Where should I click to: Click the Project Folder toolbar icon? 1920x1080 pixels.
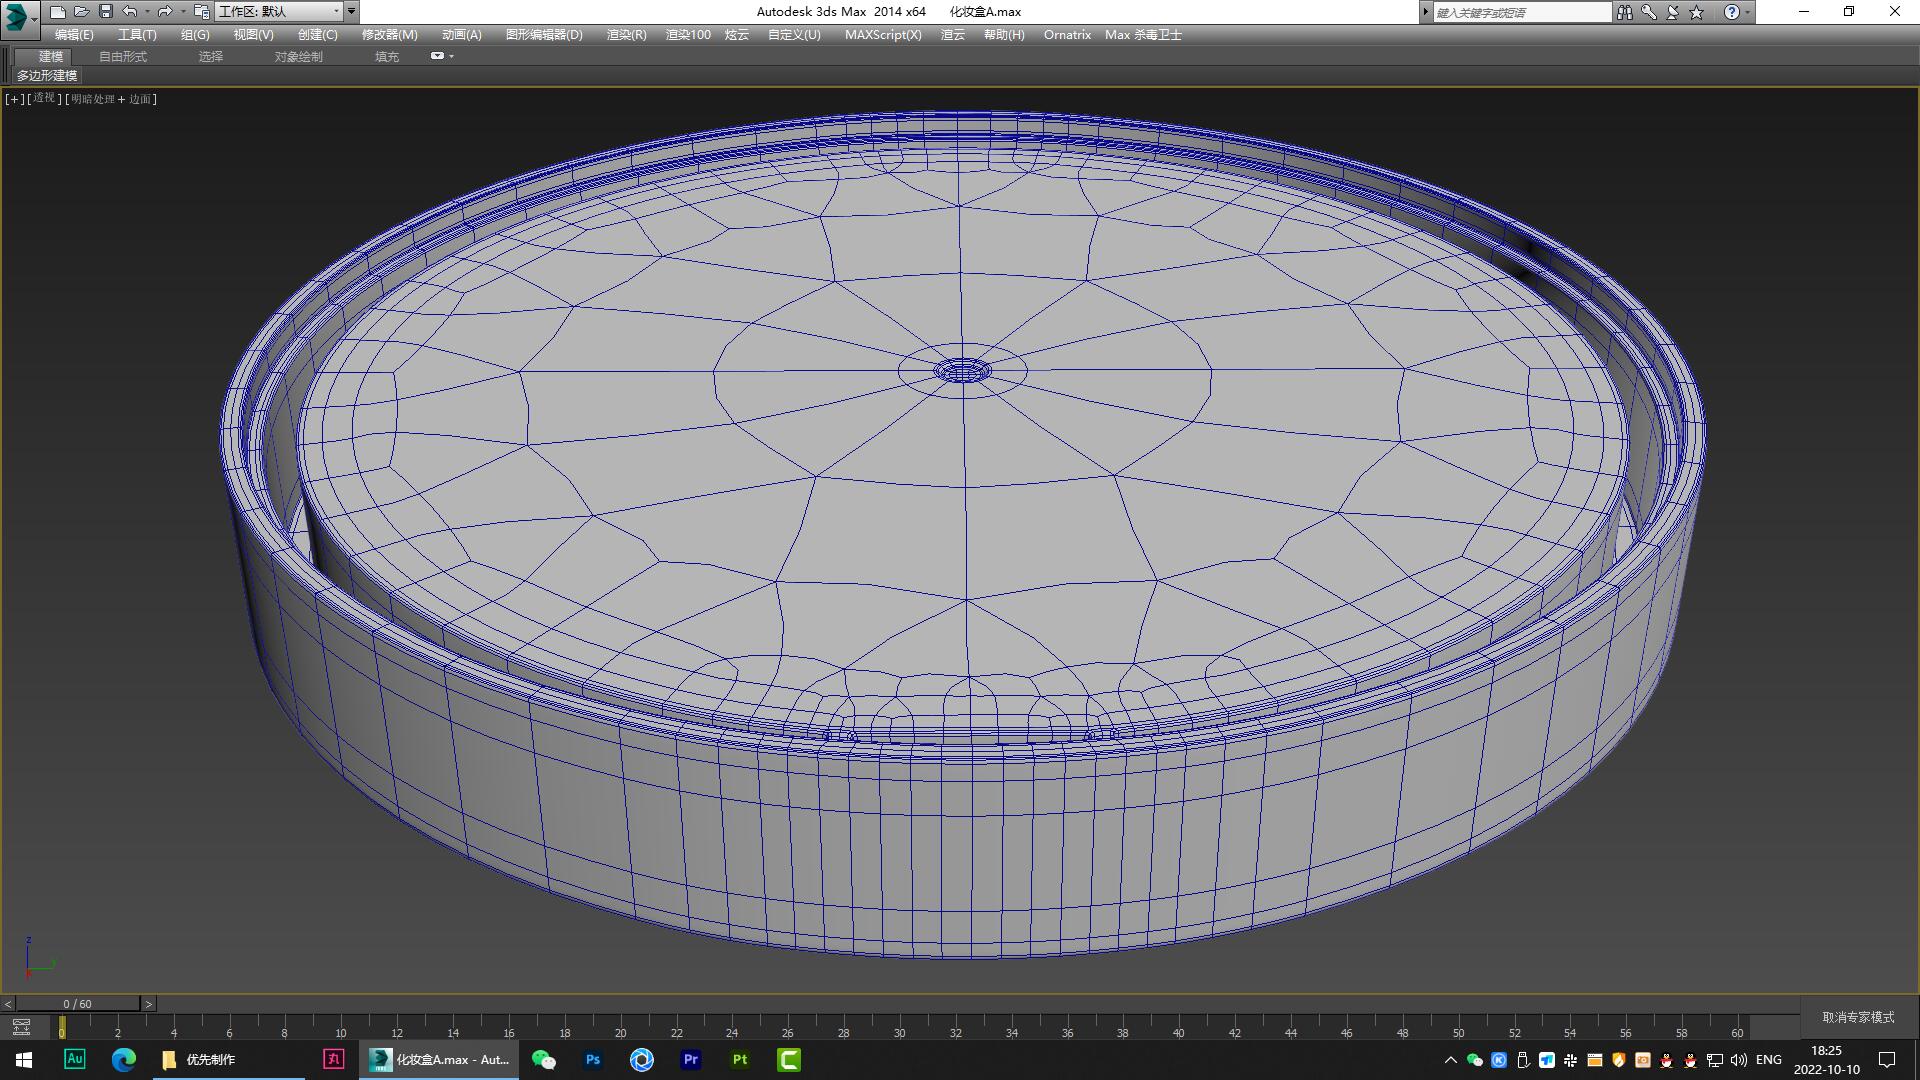point(200,12)
